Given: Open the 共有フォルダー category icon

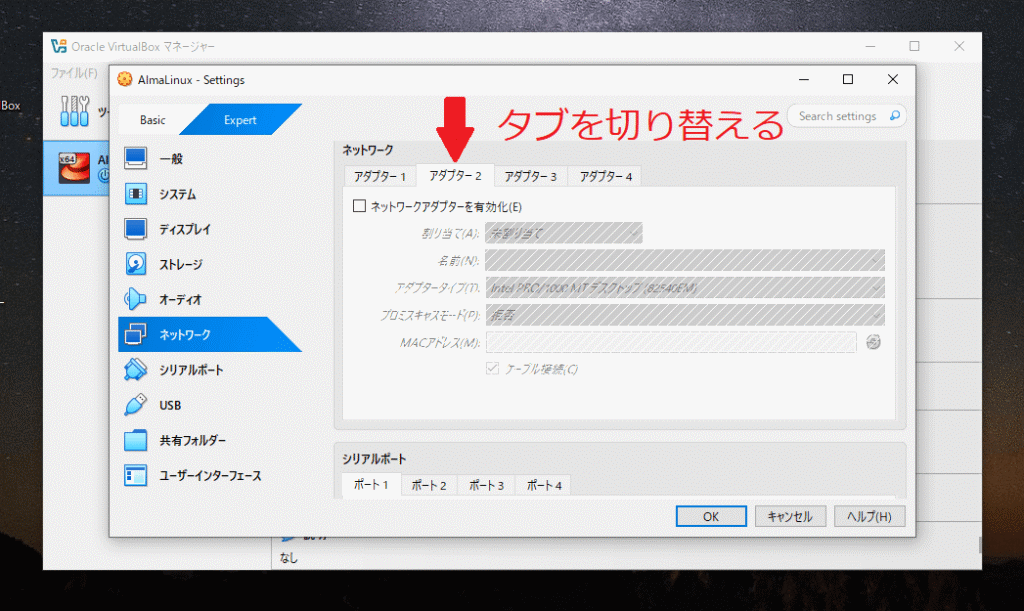Looking at the screenshot, I should tap(135, 440).
